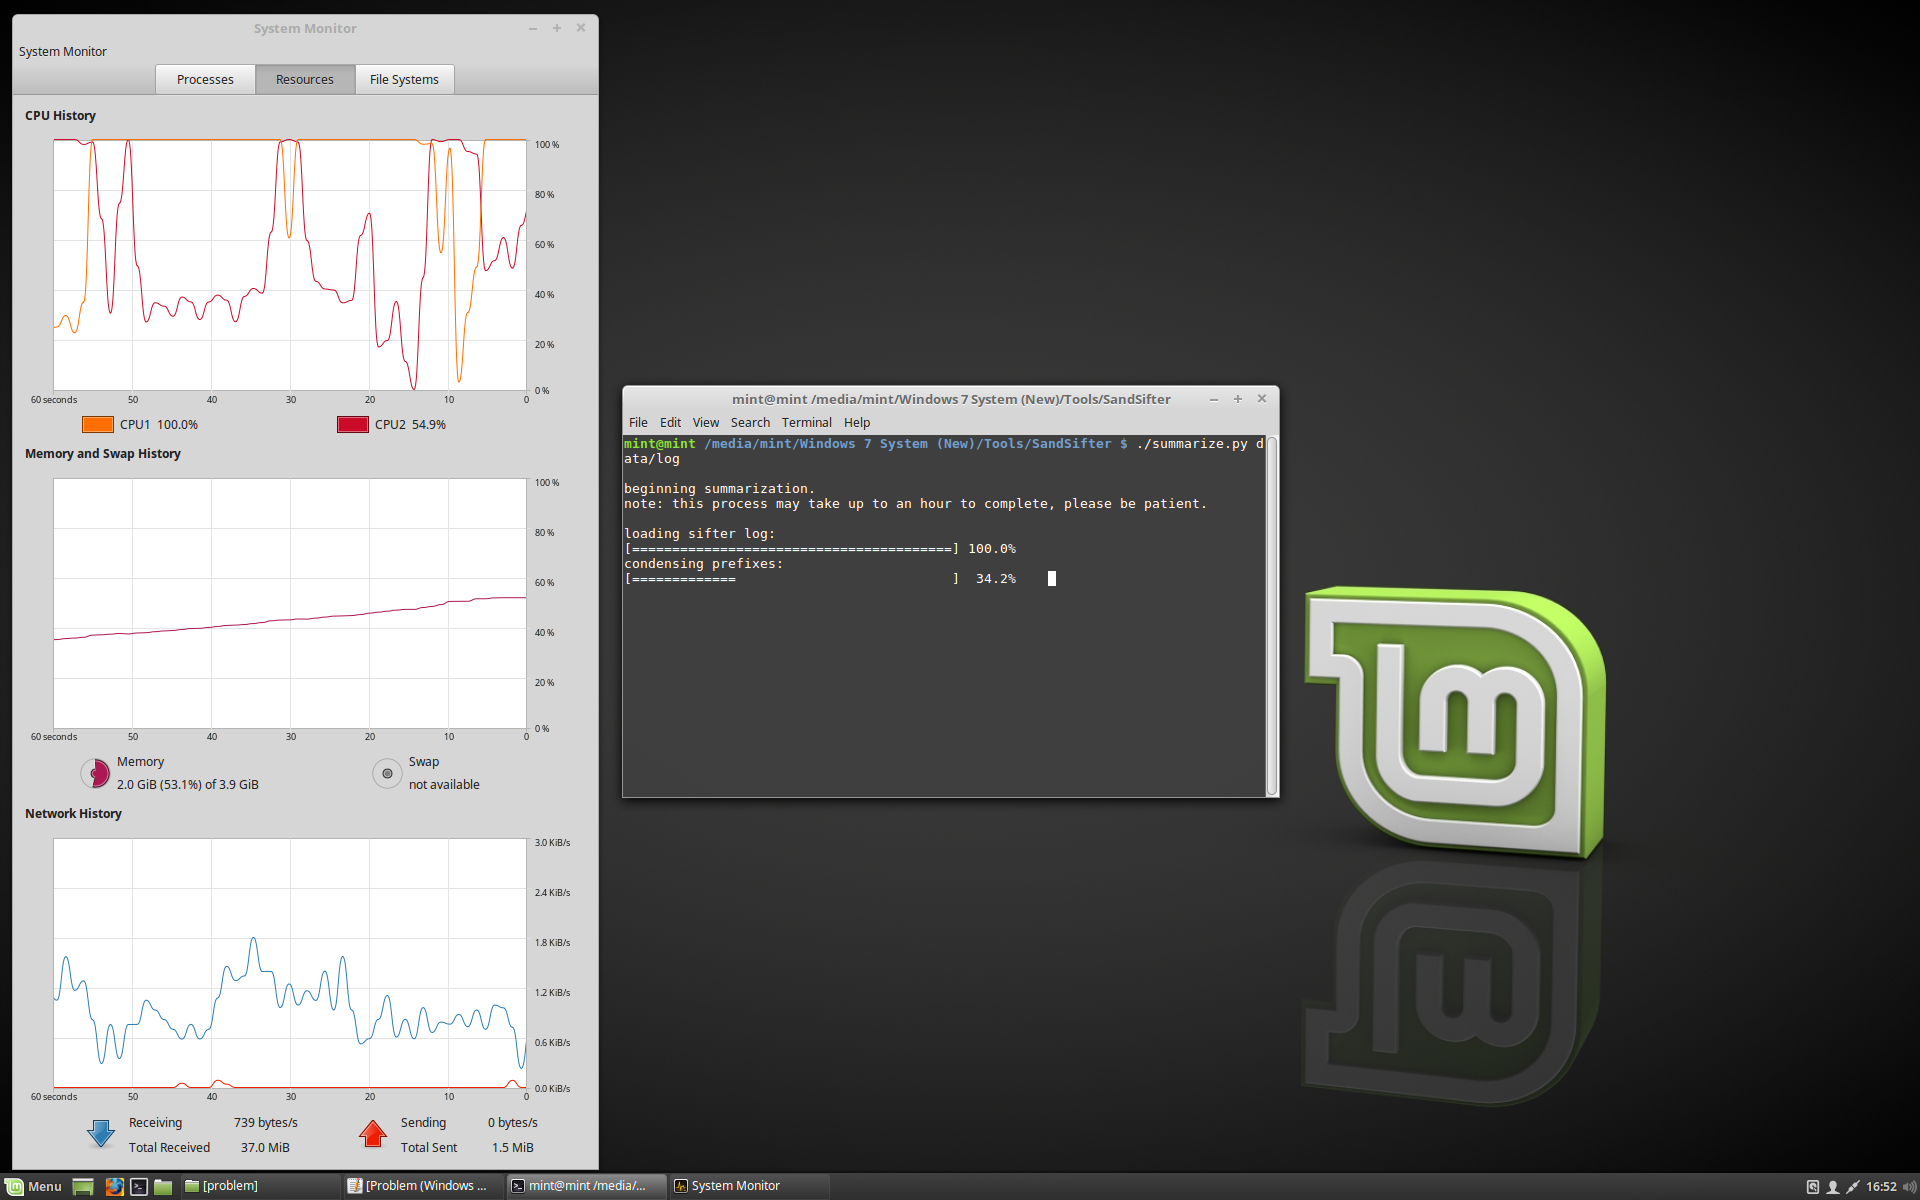
Task: Click the network connection tray icon
Action: (1853, 1187)
